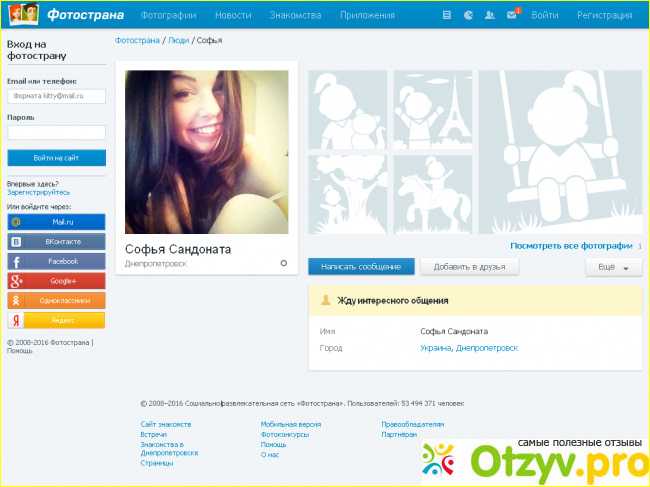The width and height of the screenshot is (650, 487).
Task: Sign in via the Яндекс button
Action: 56,321
